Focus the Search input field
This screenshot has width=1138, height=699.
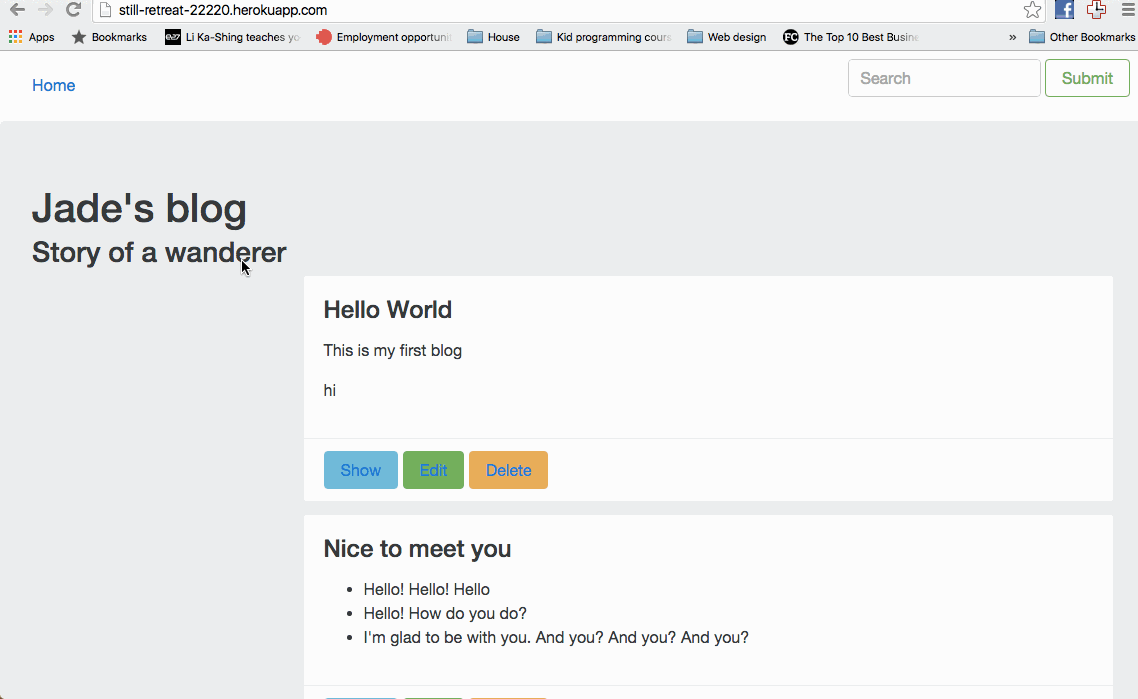[944, 78]
